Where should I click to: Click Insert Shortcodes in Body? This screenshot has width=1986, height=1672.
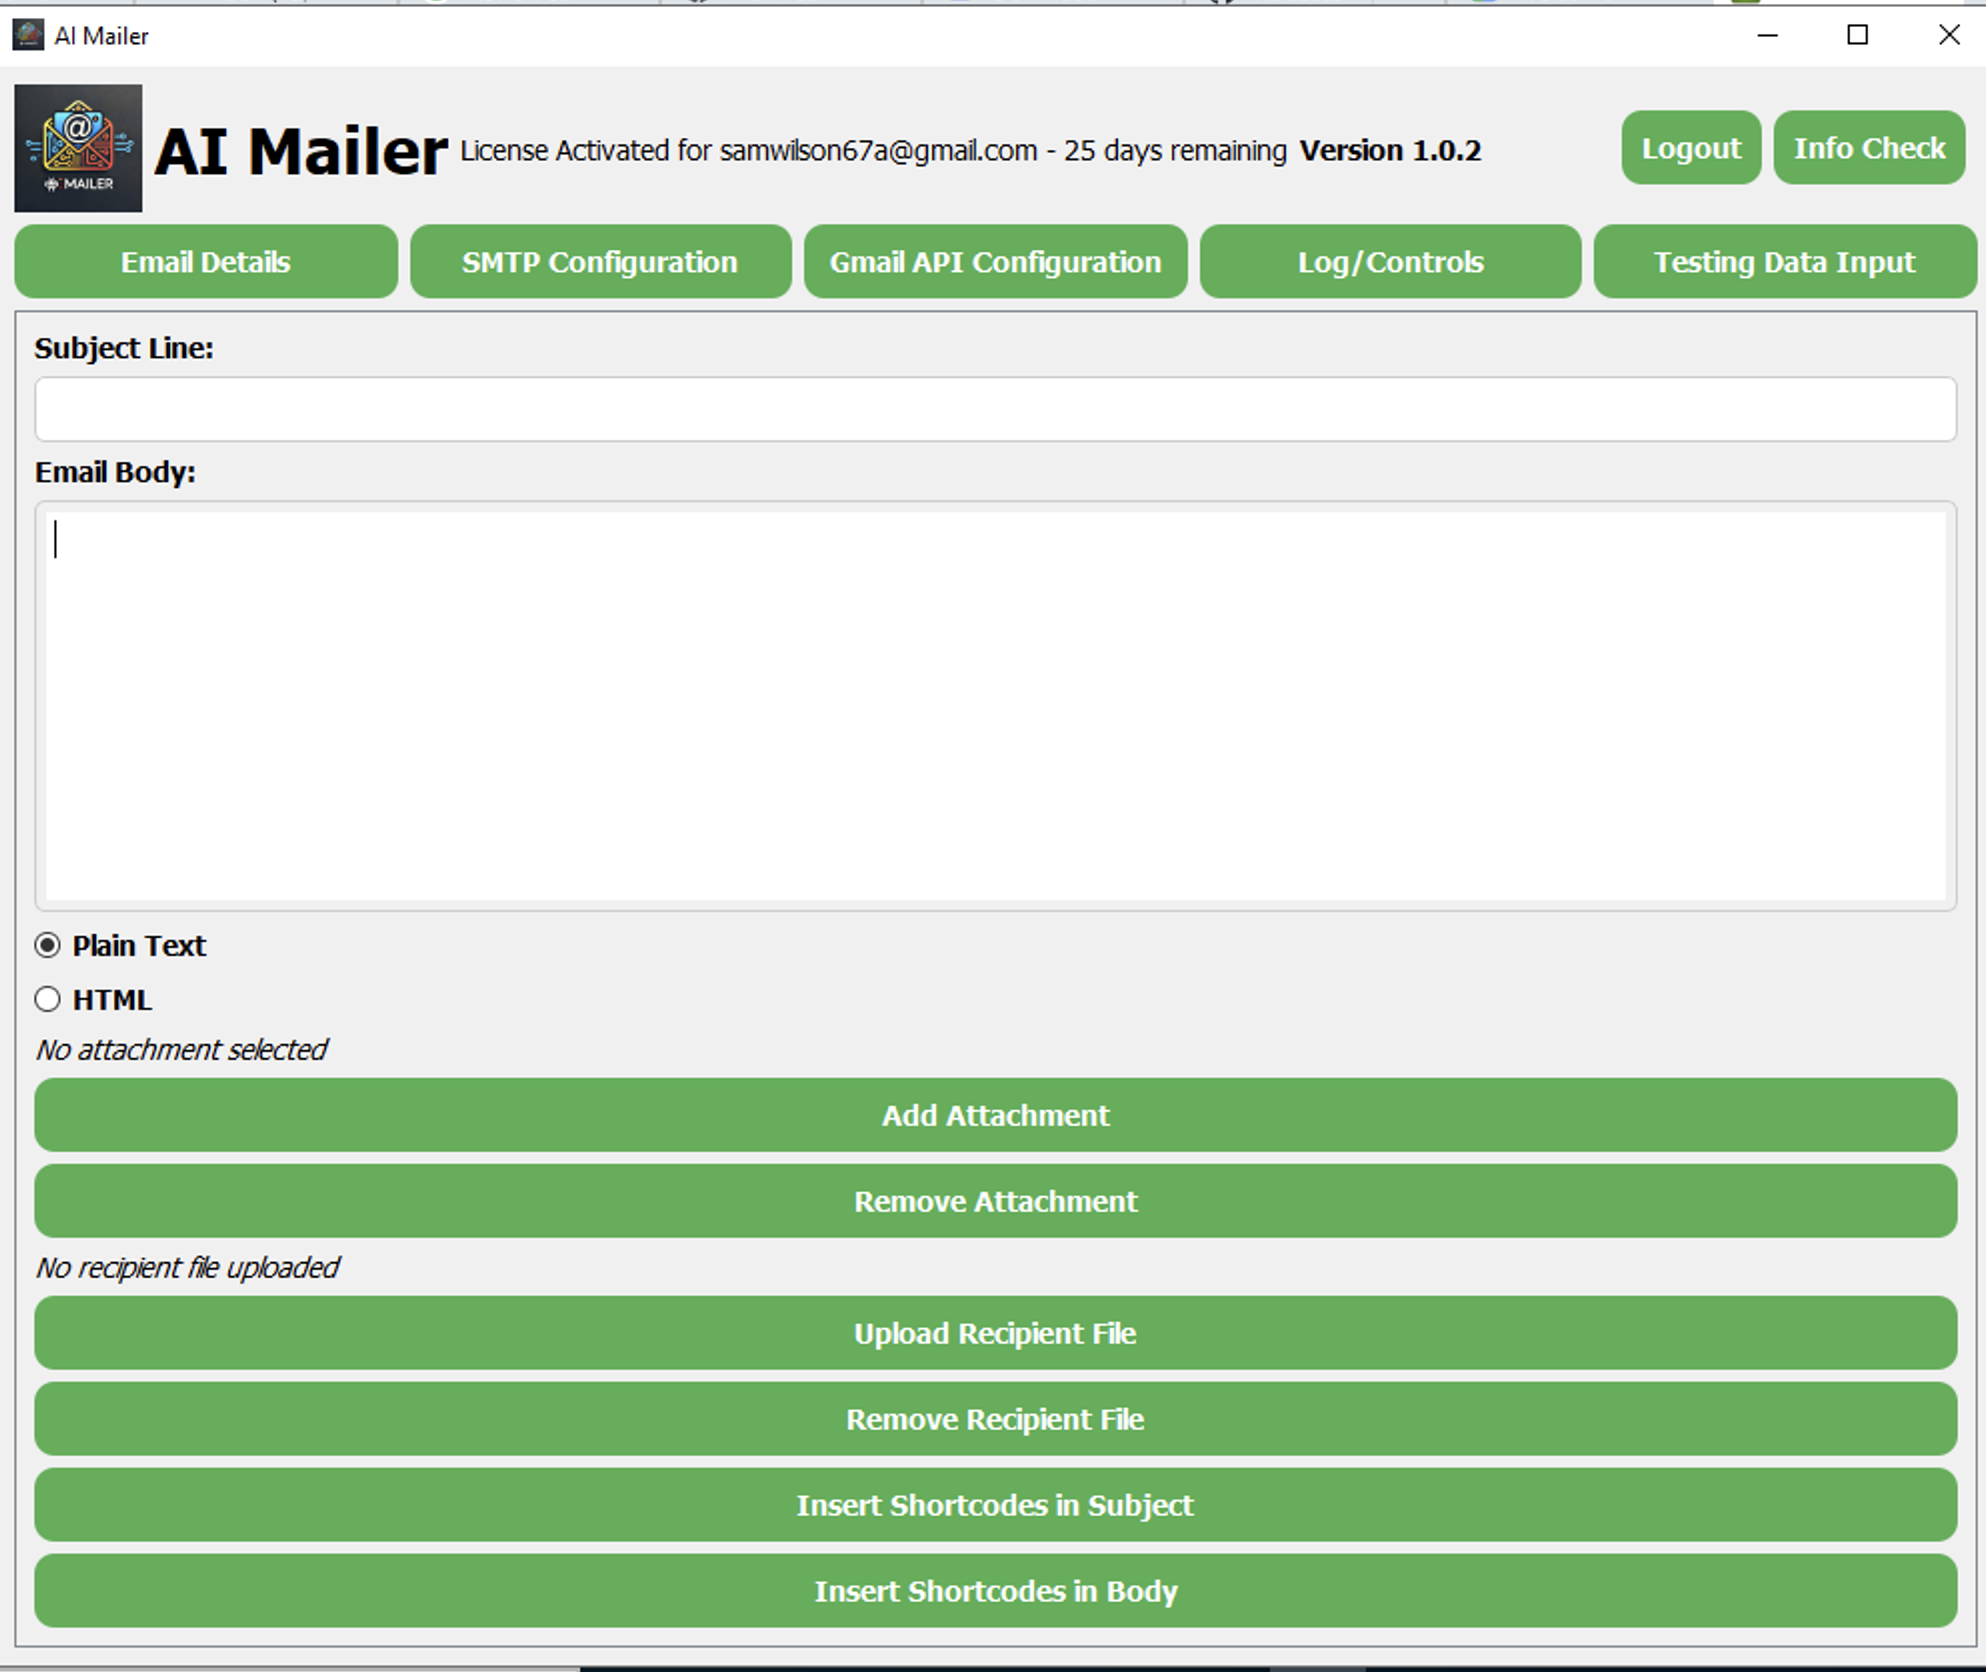pyautogui.click(x=995, y=1591)
